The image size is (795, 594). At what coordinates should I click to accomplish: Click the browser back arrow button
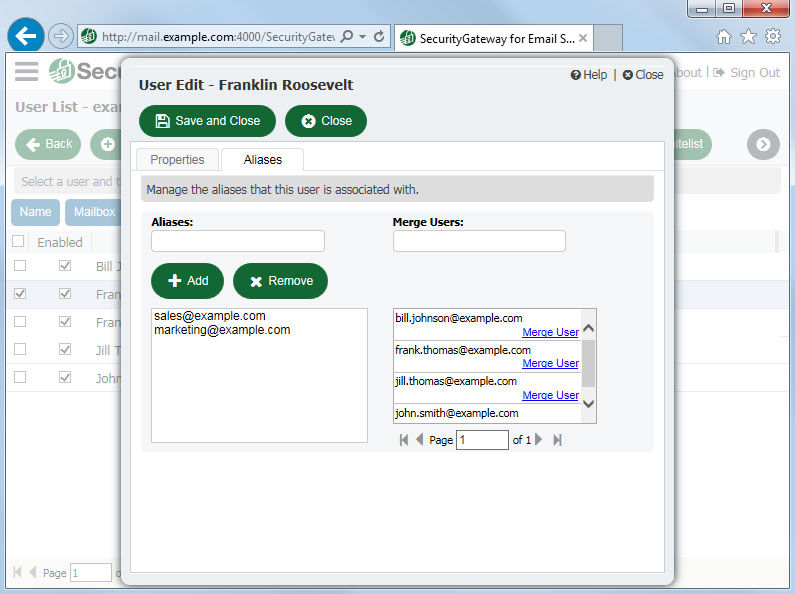(x=25, y=35)
